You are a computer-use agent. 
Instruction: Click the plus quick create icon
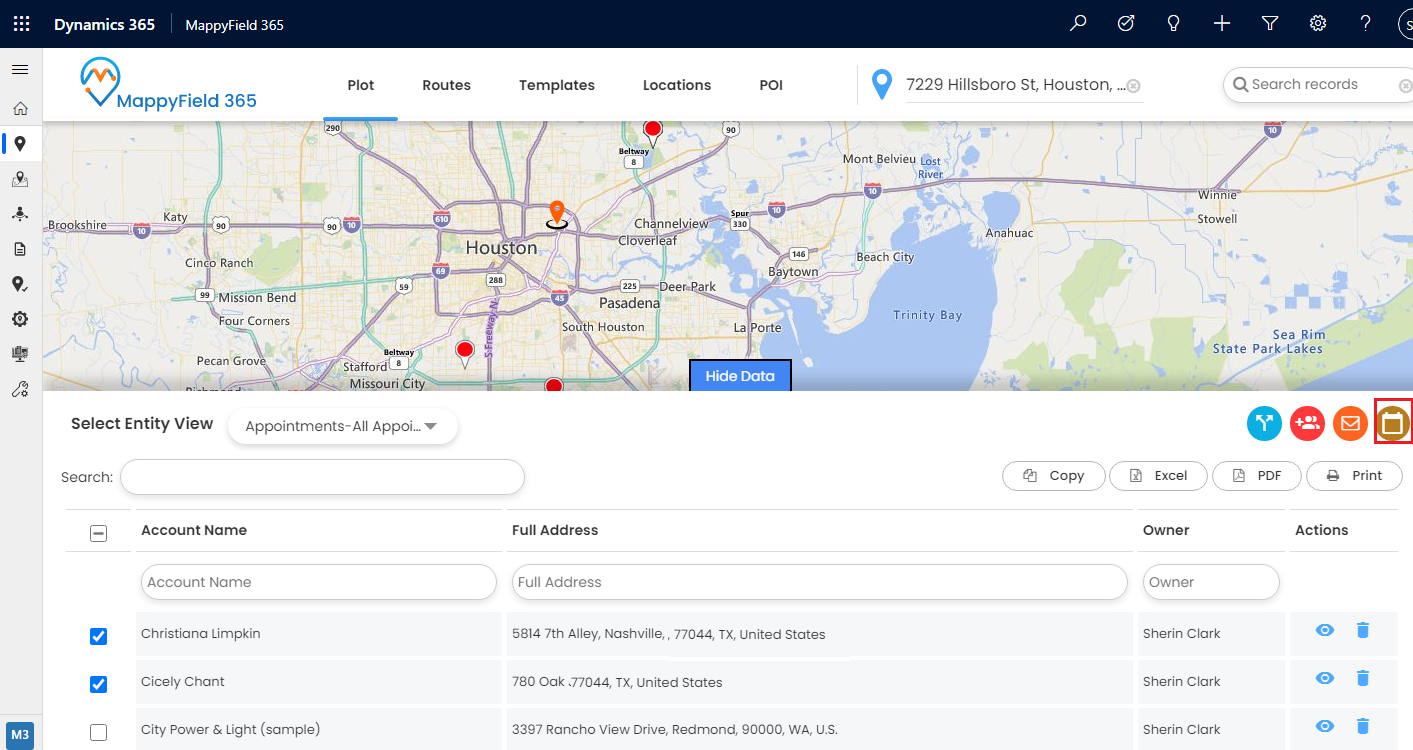(x=1222, y=24)
